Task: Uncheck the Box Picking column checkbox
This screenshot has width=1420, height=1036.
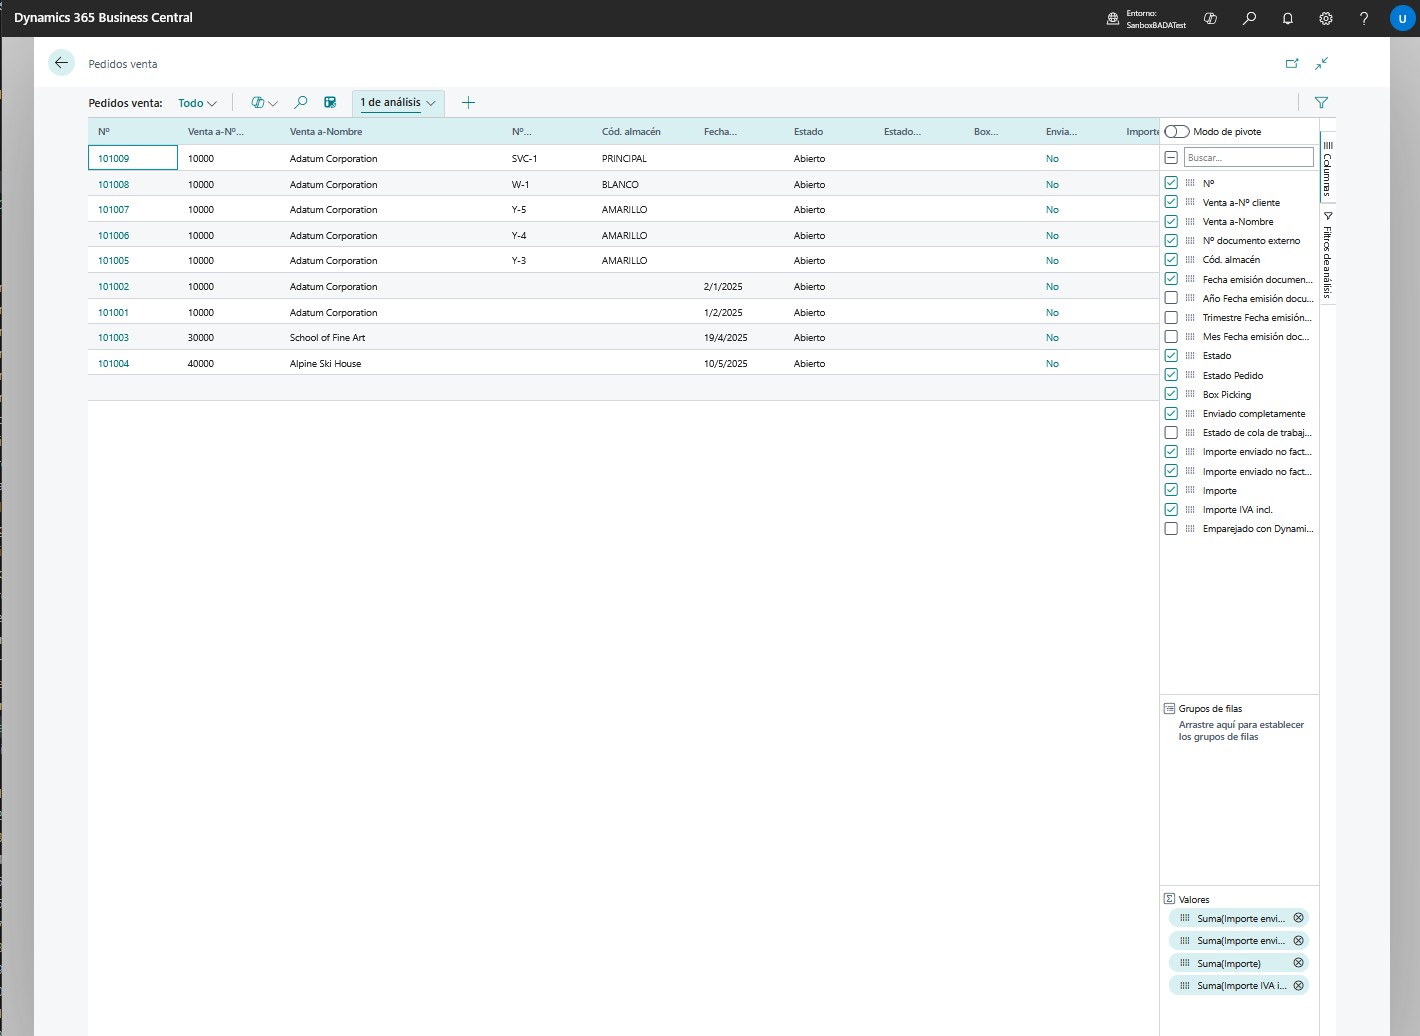Action: click(1171, 394)
